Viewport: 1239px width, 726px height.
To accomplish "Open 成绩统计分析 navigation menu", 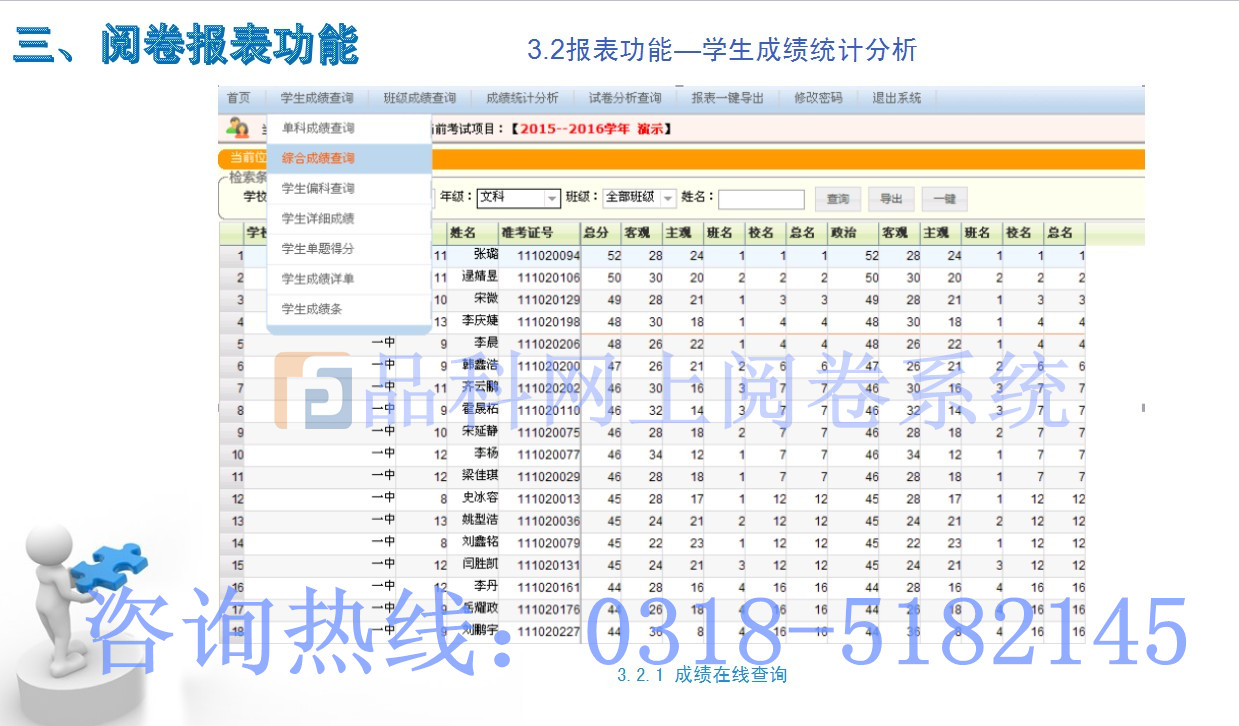I will (522, 98).
